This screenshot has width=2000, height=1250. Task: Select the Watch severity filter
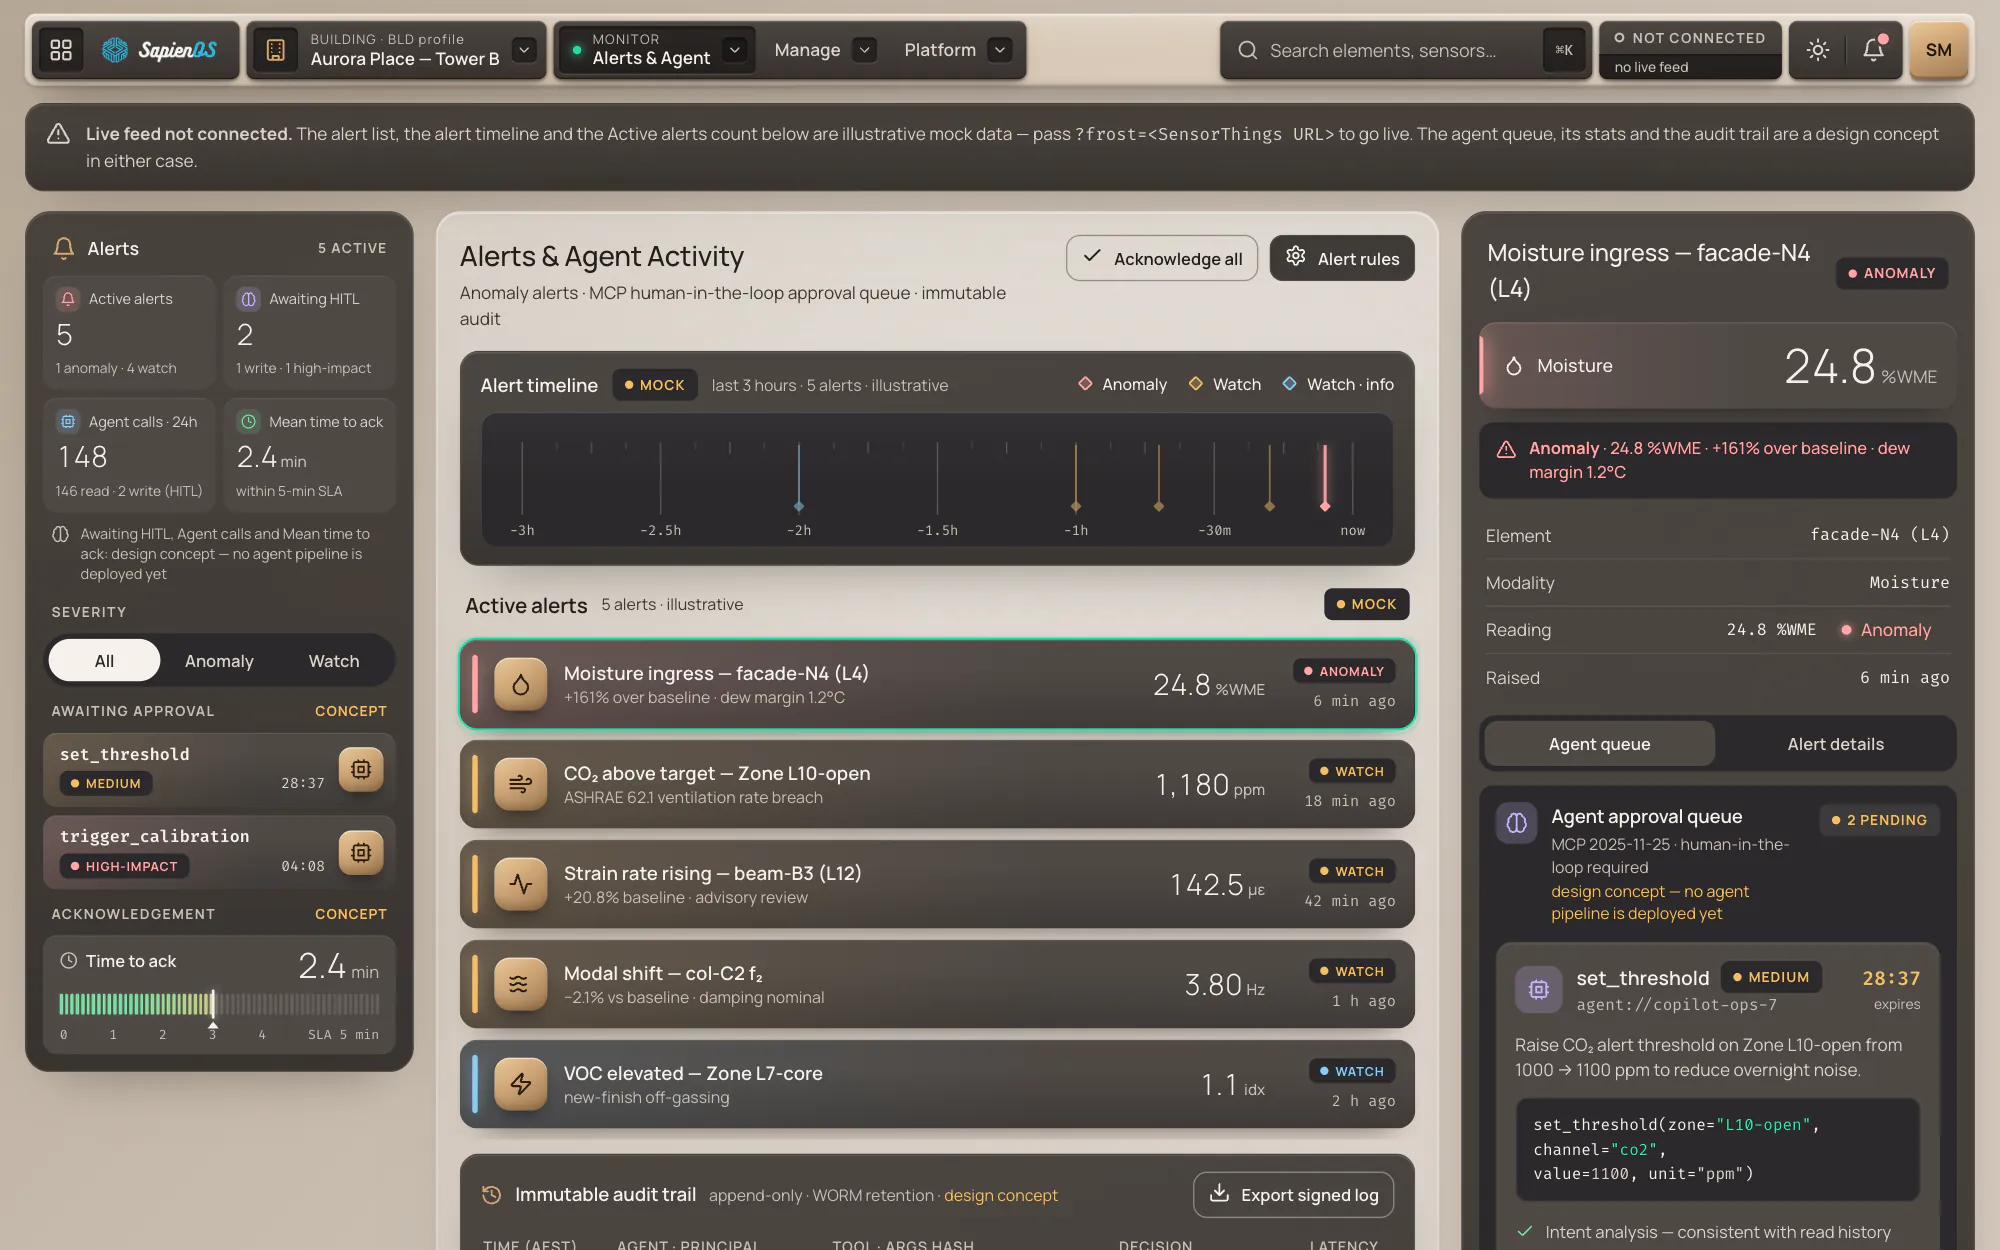click(334, 660)
